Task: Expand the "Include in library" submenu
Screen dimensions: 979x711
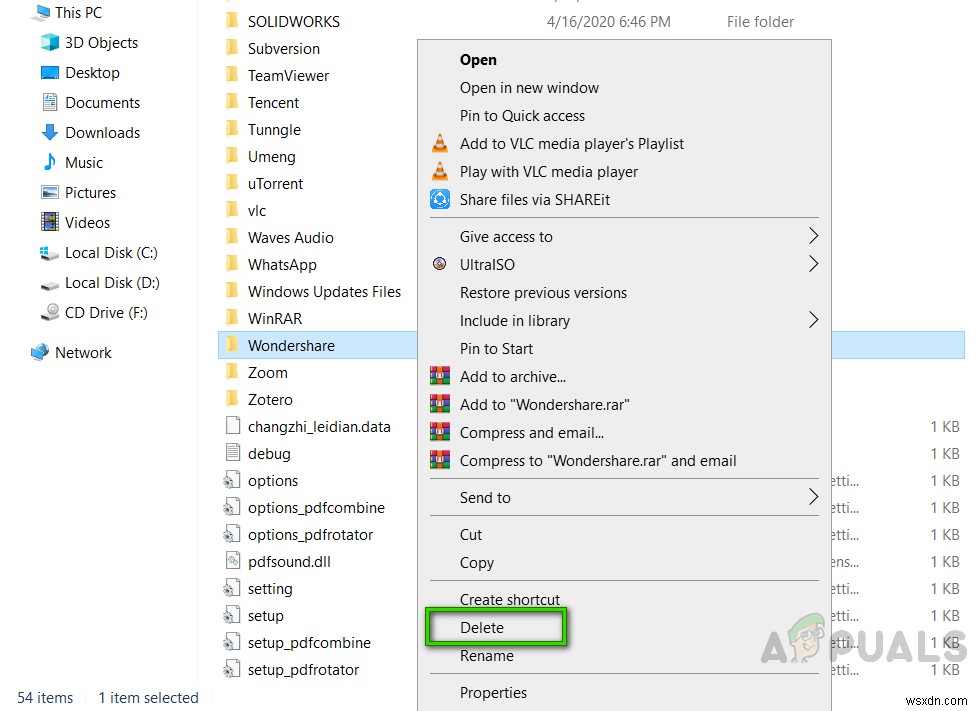Action: coord(516,320)
